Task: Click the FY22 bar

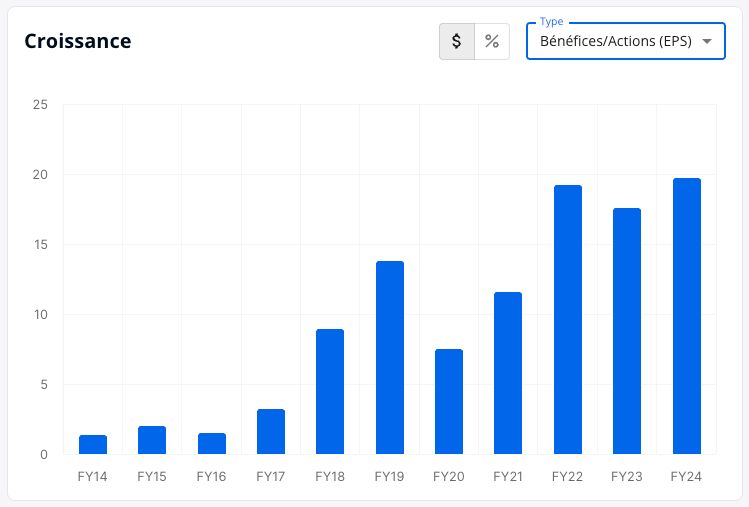Action: [x=568, y=319]
